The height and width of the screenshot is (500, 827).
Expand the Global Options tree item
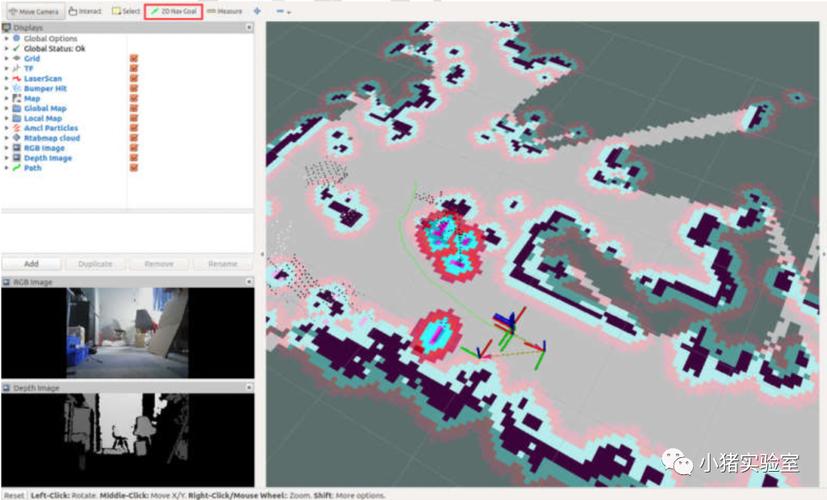pyautogui.click(x=6, y=39)
